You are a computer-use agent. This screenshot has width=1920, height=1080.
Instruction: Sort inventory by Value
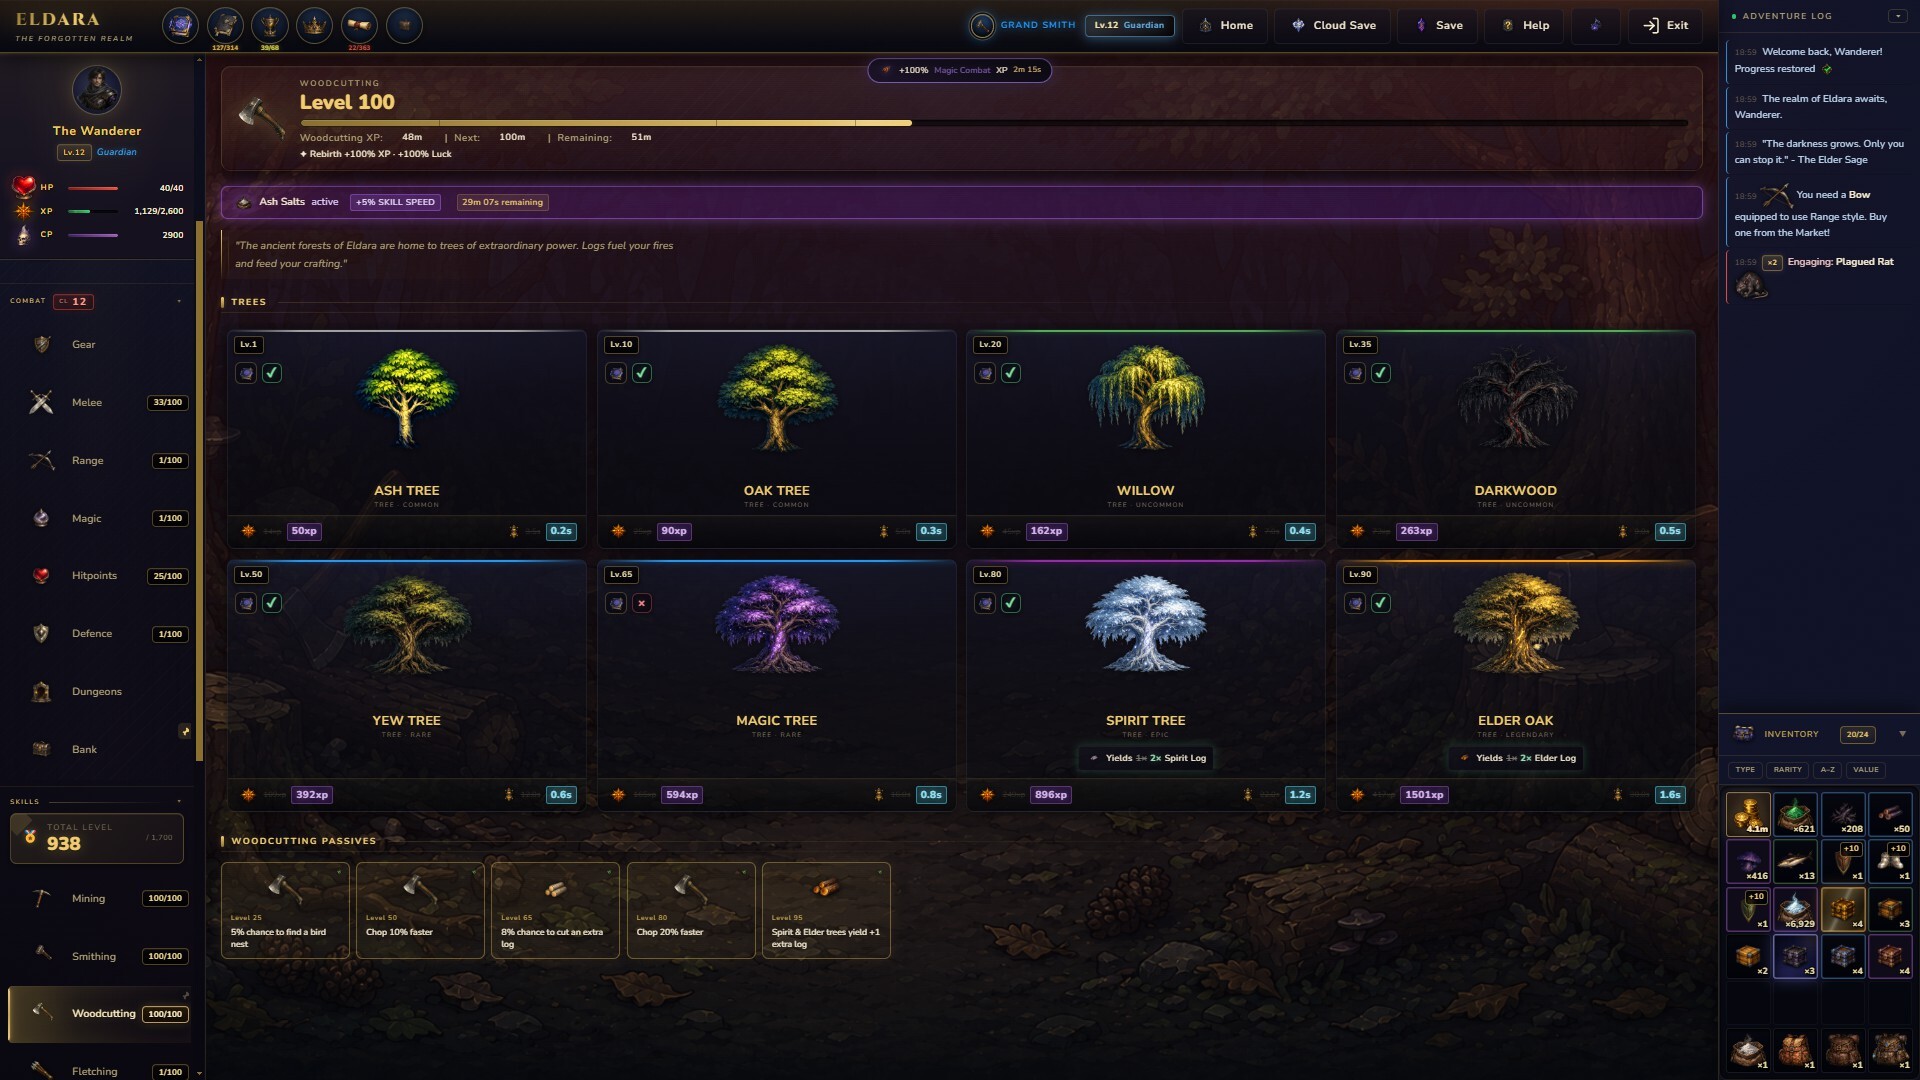coord(1866,769)
